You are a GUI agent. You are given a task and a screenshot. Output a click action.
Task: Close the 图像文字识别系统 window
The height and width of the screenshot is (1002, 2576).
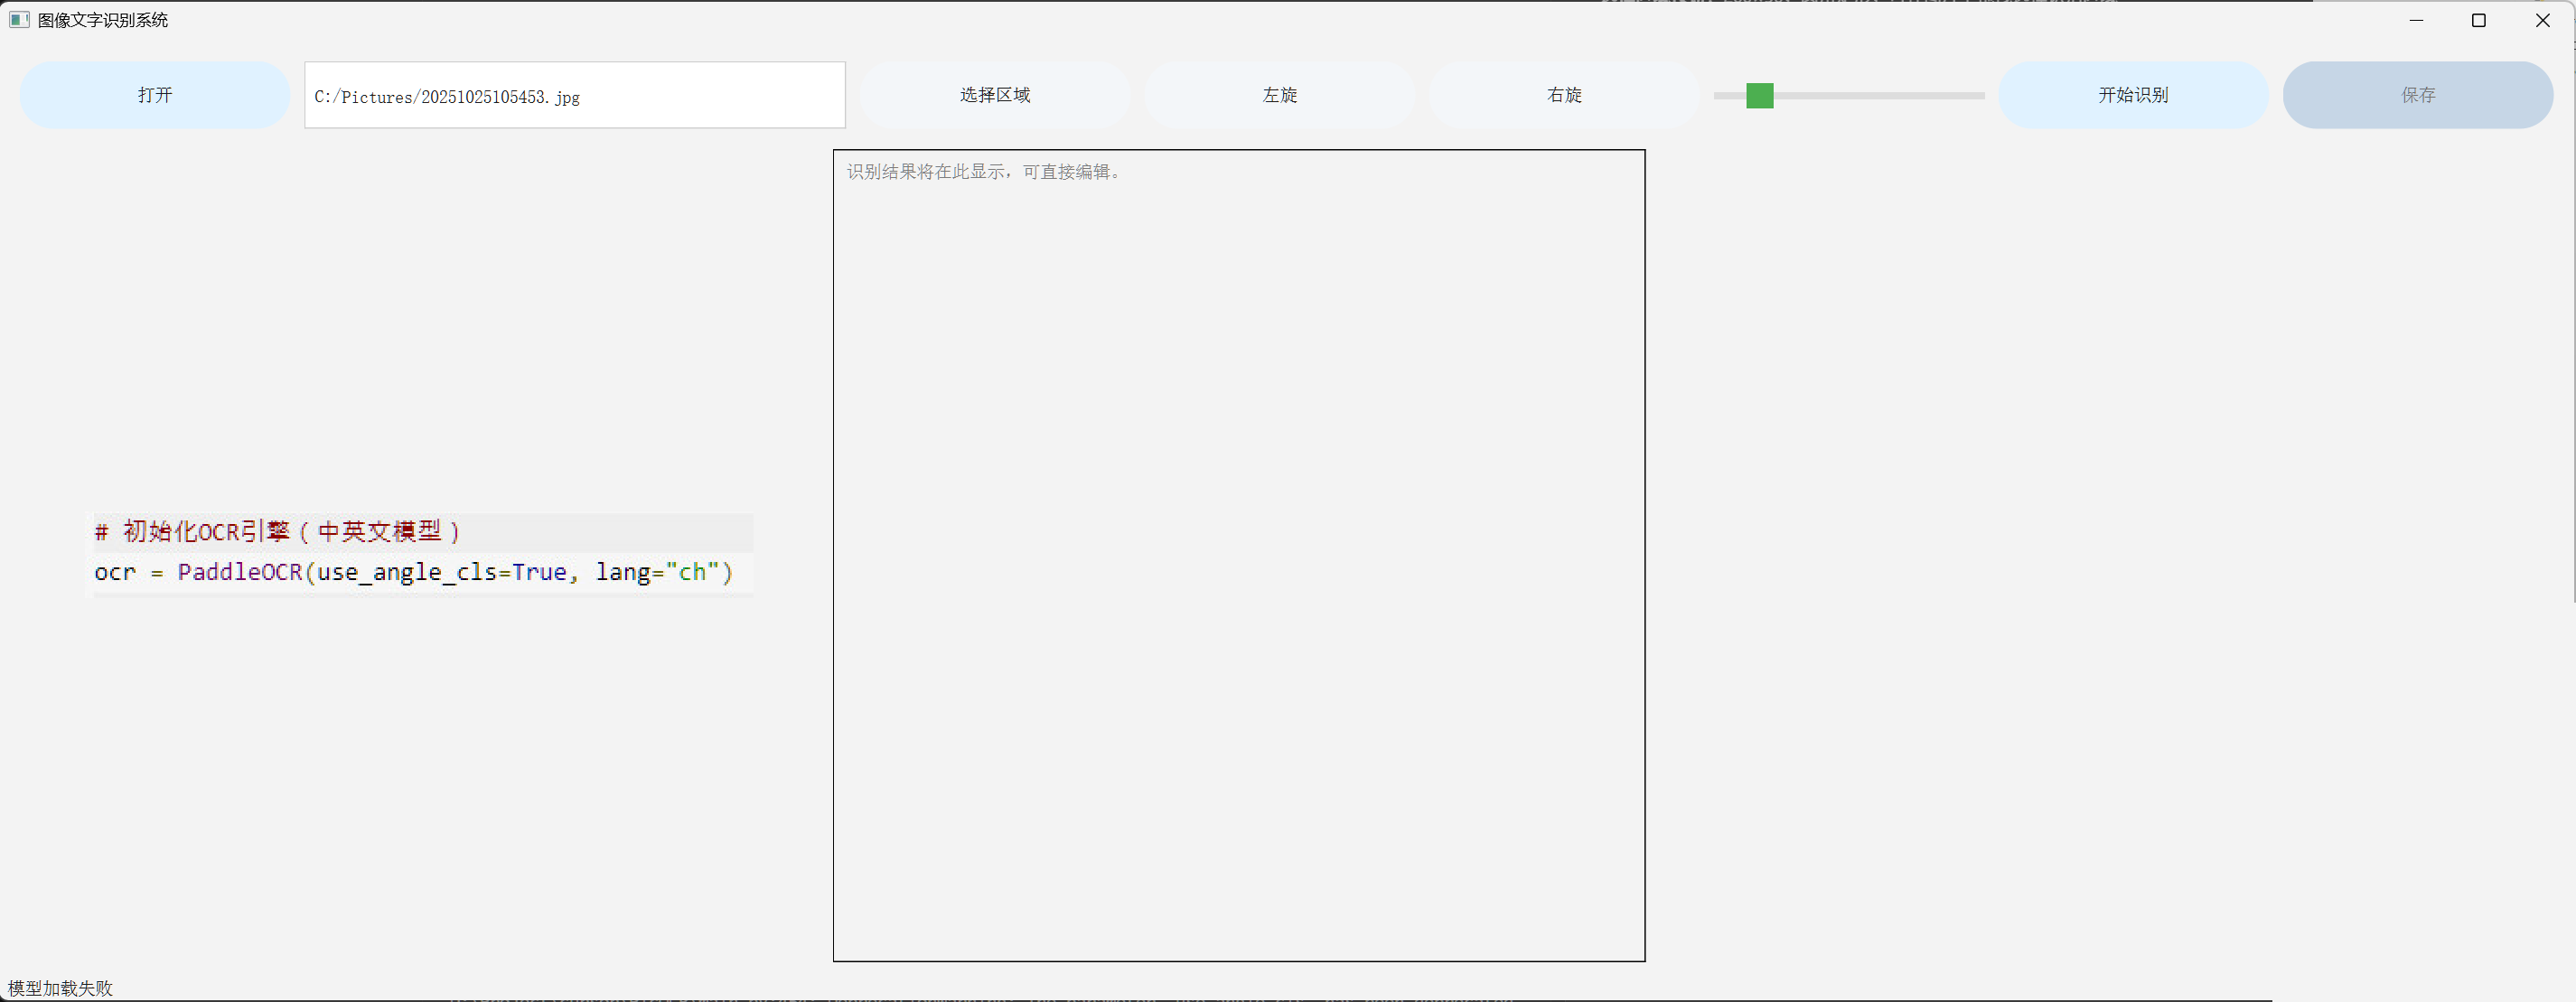2542,20
